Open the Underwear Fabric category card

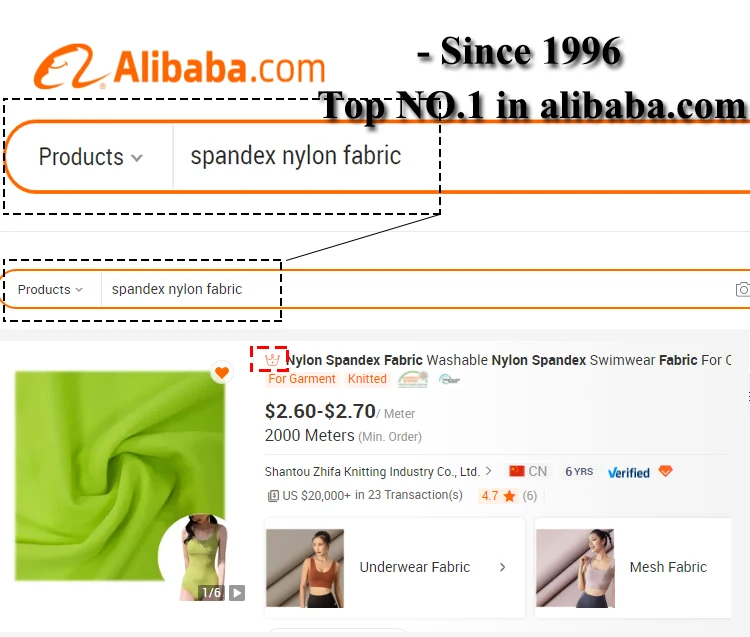coord(395,568)
